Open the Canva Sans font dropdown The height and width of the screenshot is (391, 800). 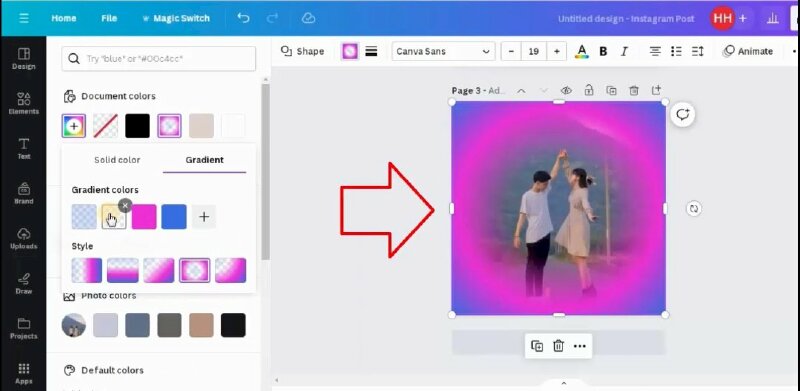[443, 51]
